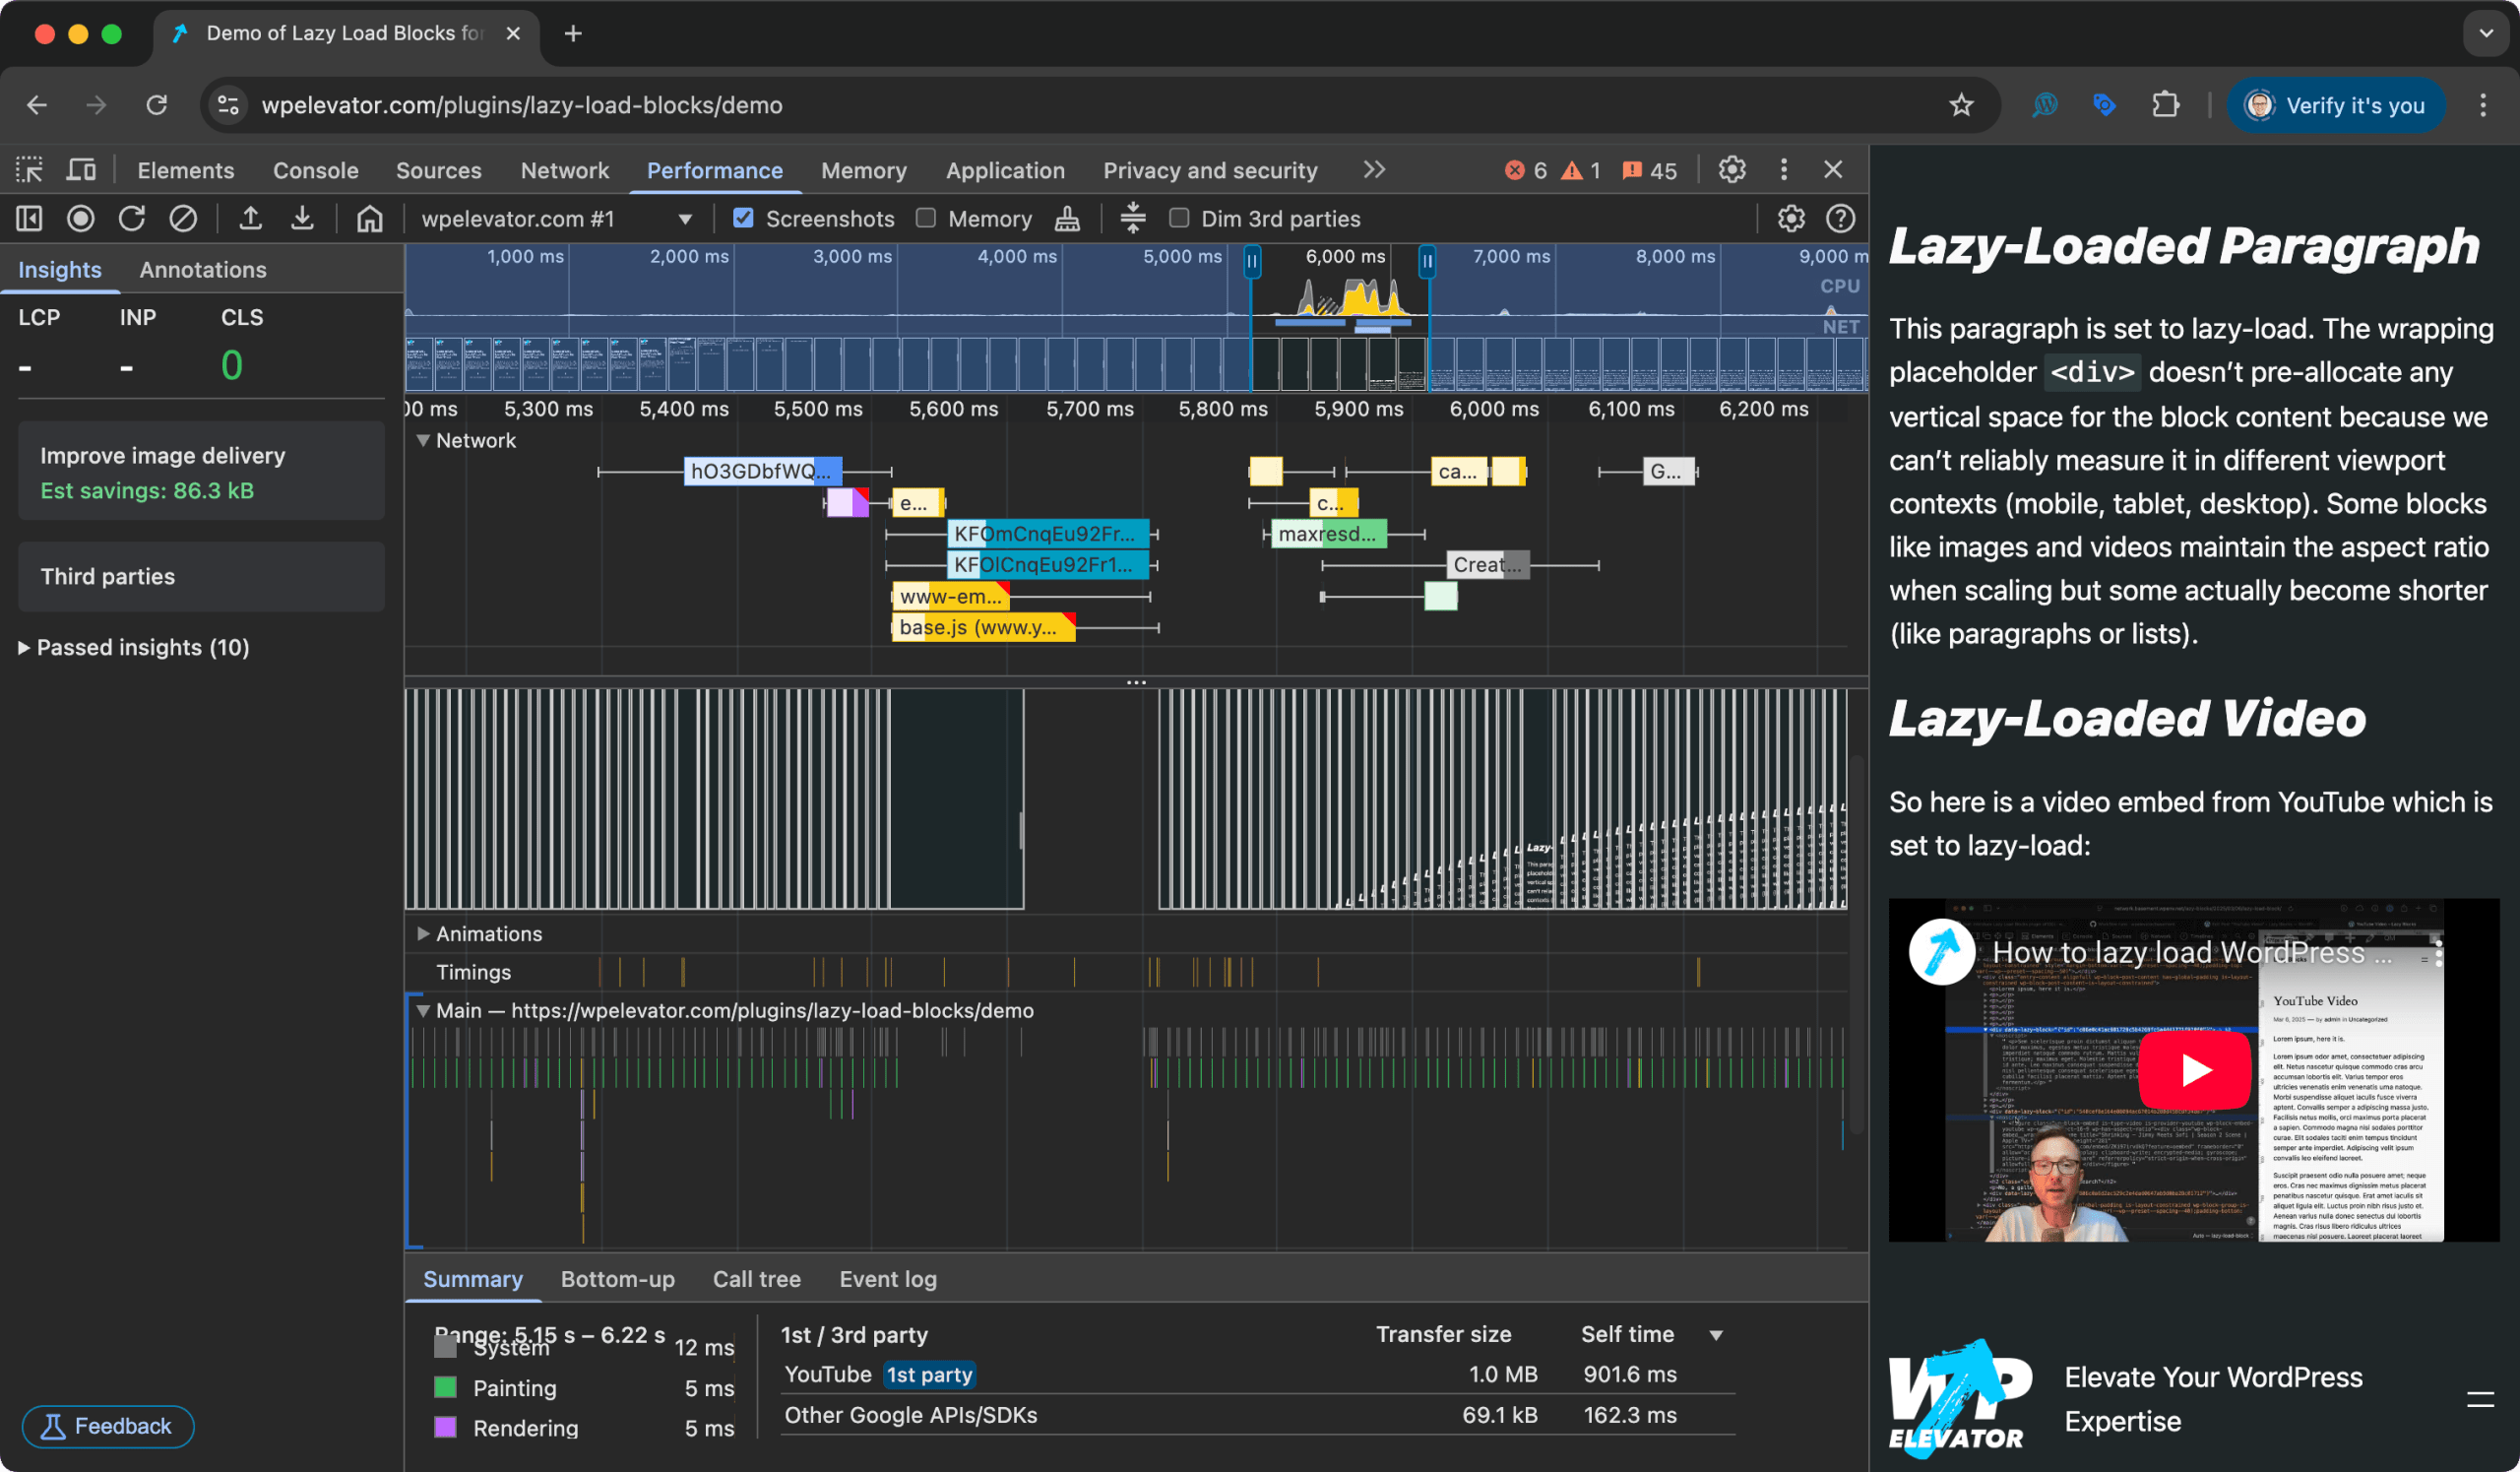Image resolution: width=2520 pixels, height=1472 pixels.
Task: Click the right overview range handle
Action: [x=1427, y=262]
